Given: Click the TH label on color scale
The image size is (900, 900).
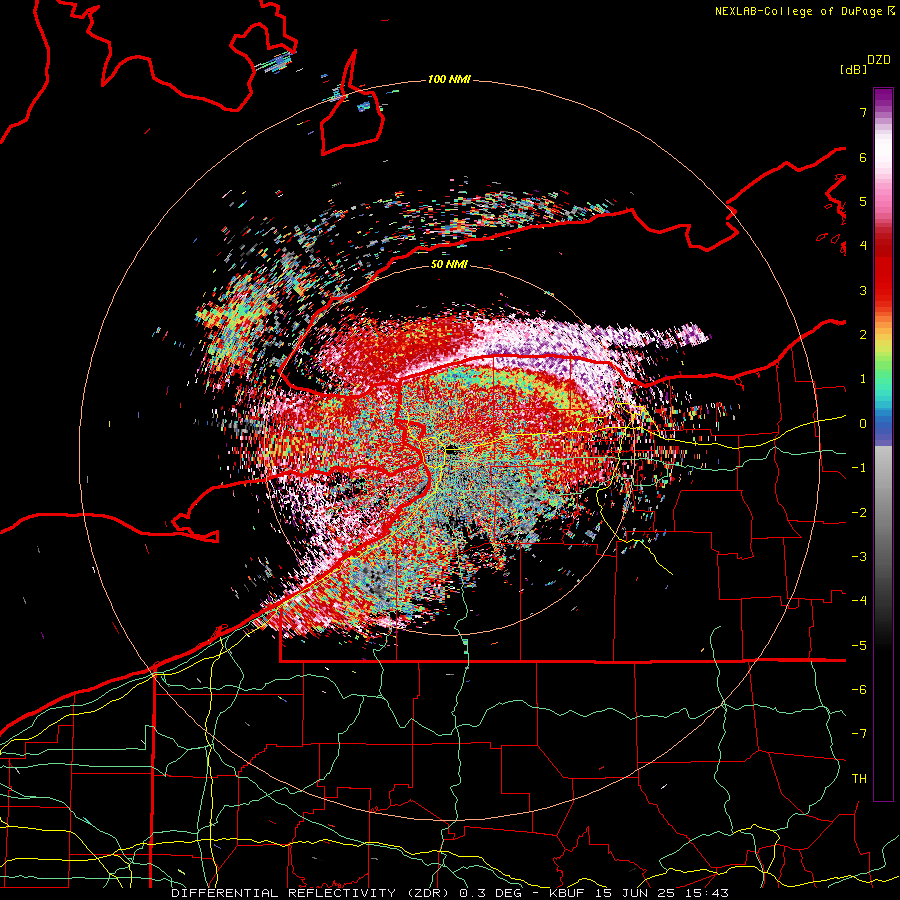Looking at the screenshot, I should click(859, 779).
